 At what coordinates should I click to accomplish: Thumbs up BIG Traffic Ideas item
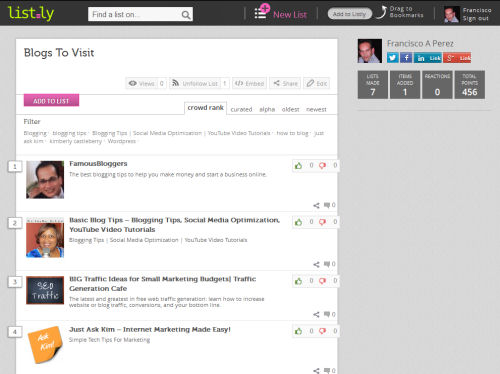(x=298, y=281)
